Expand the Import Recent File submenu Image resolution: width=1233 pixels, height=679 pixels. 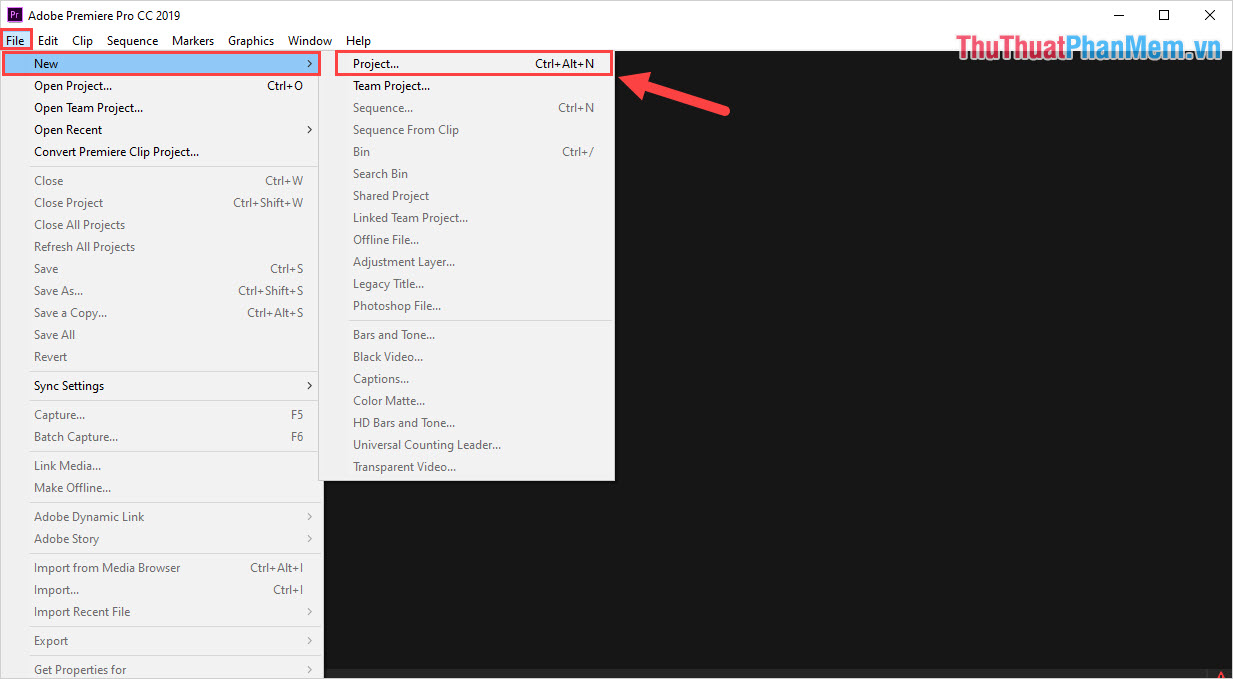161,612
